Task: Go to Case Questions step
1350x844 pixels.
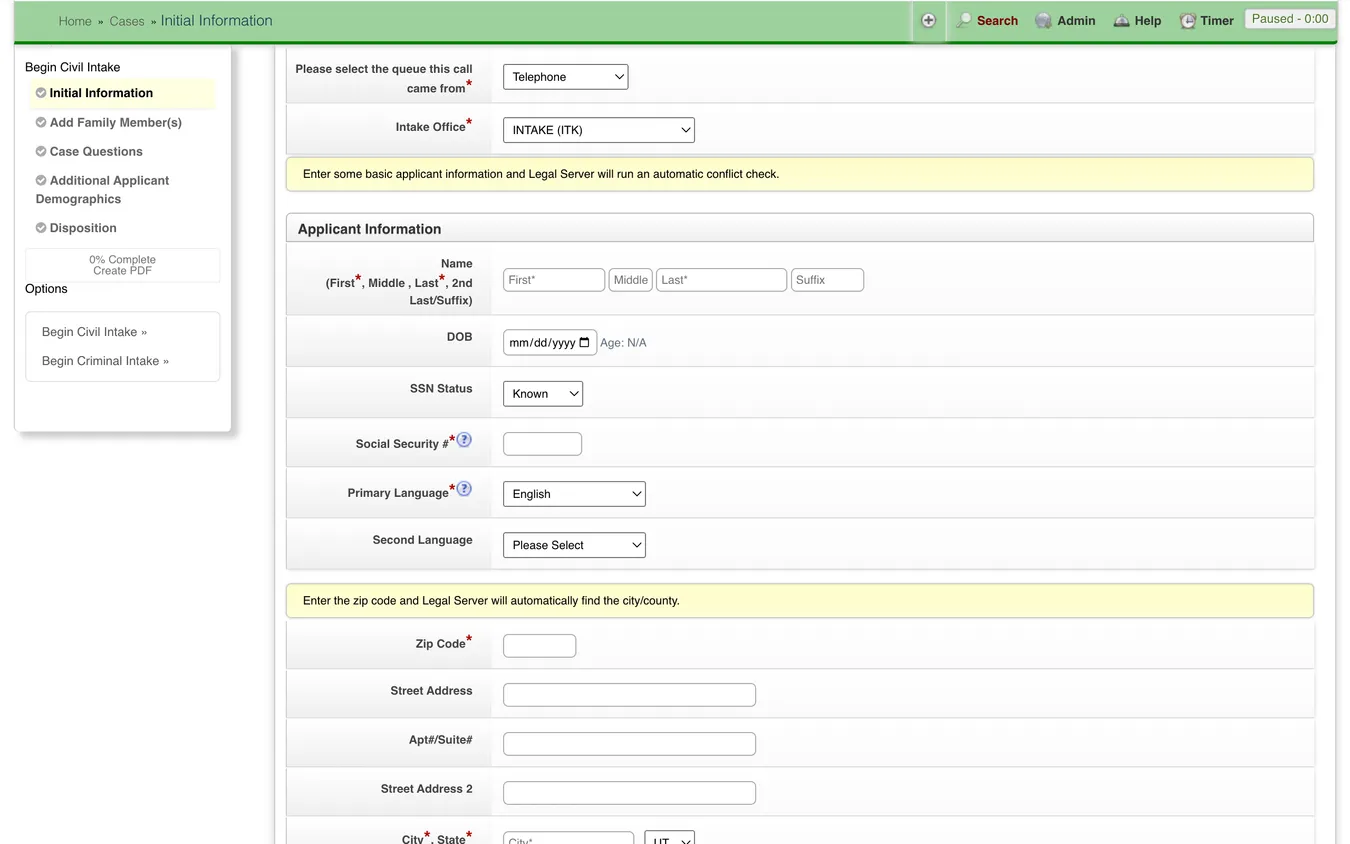Action: (x=96, y=151)
